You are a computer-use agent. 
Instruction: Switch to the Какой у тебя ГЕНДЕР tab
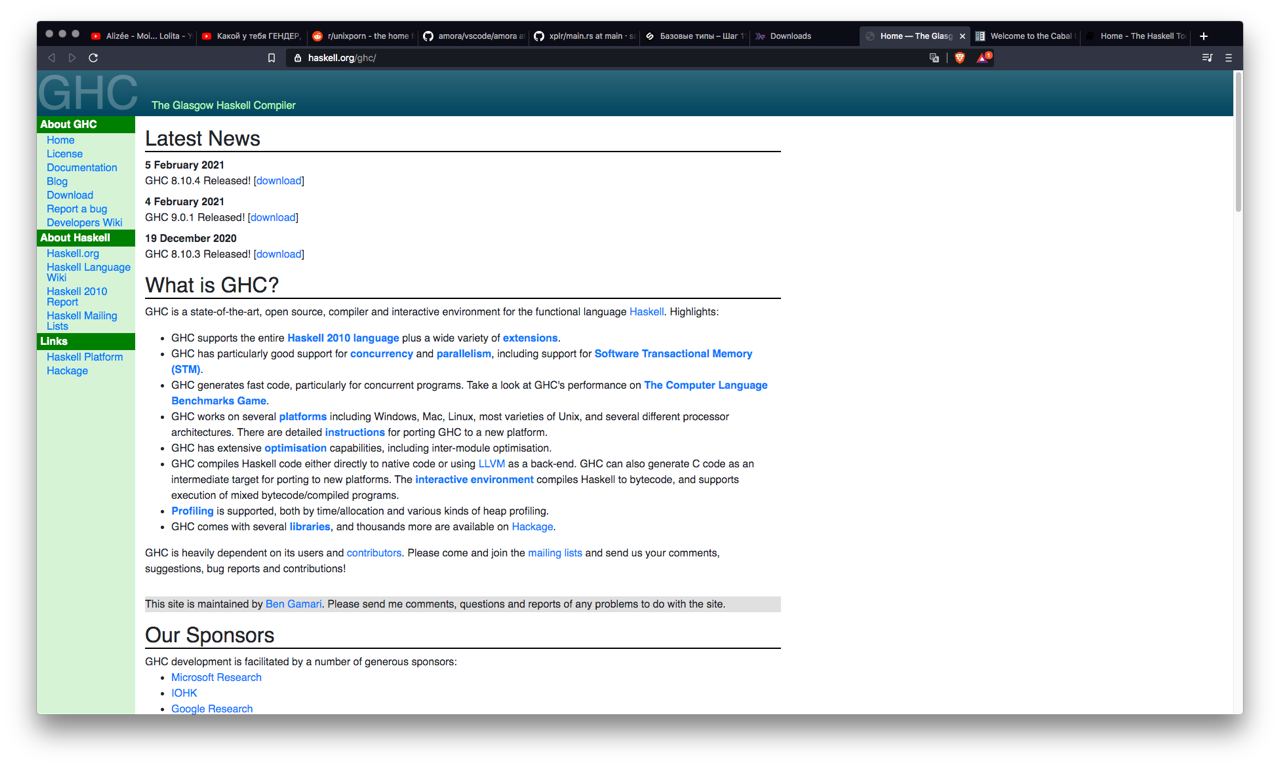[250, 36]
